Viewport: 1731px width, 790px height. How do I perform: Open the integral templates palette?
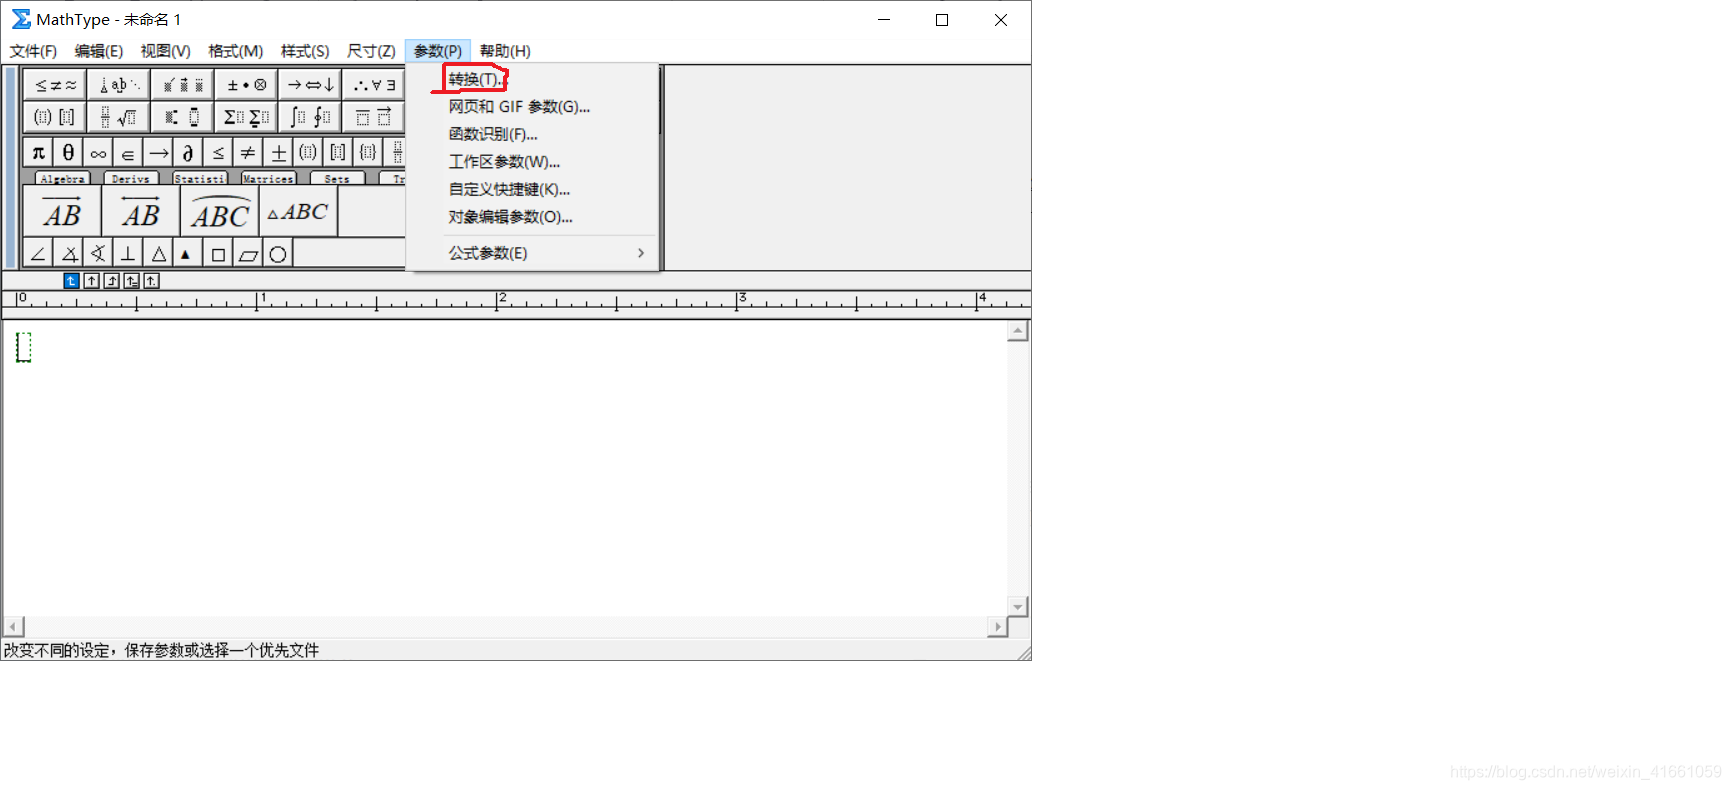[310, 117]
